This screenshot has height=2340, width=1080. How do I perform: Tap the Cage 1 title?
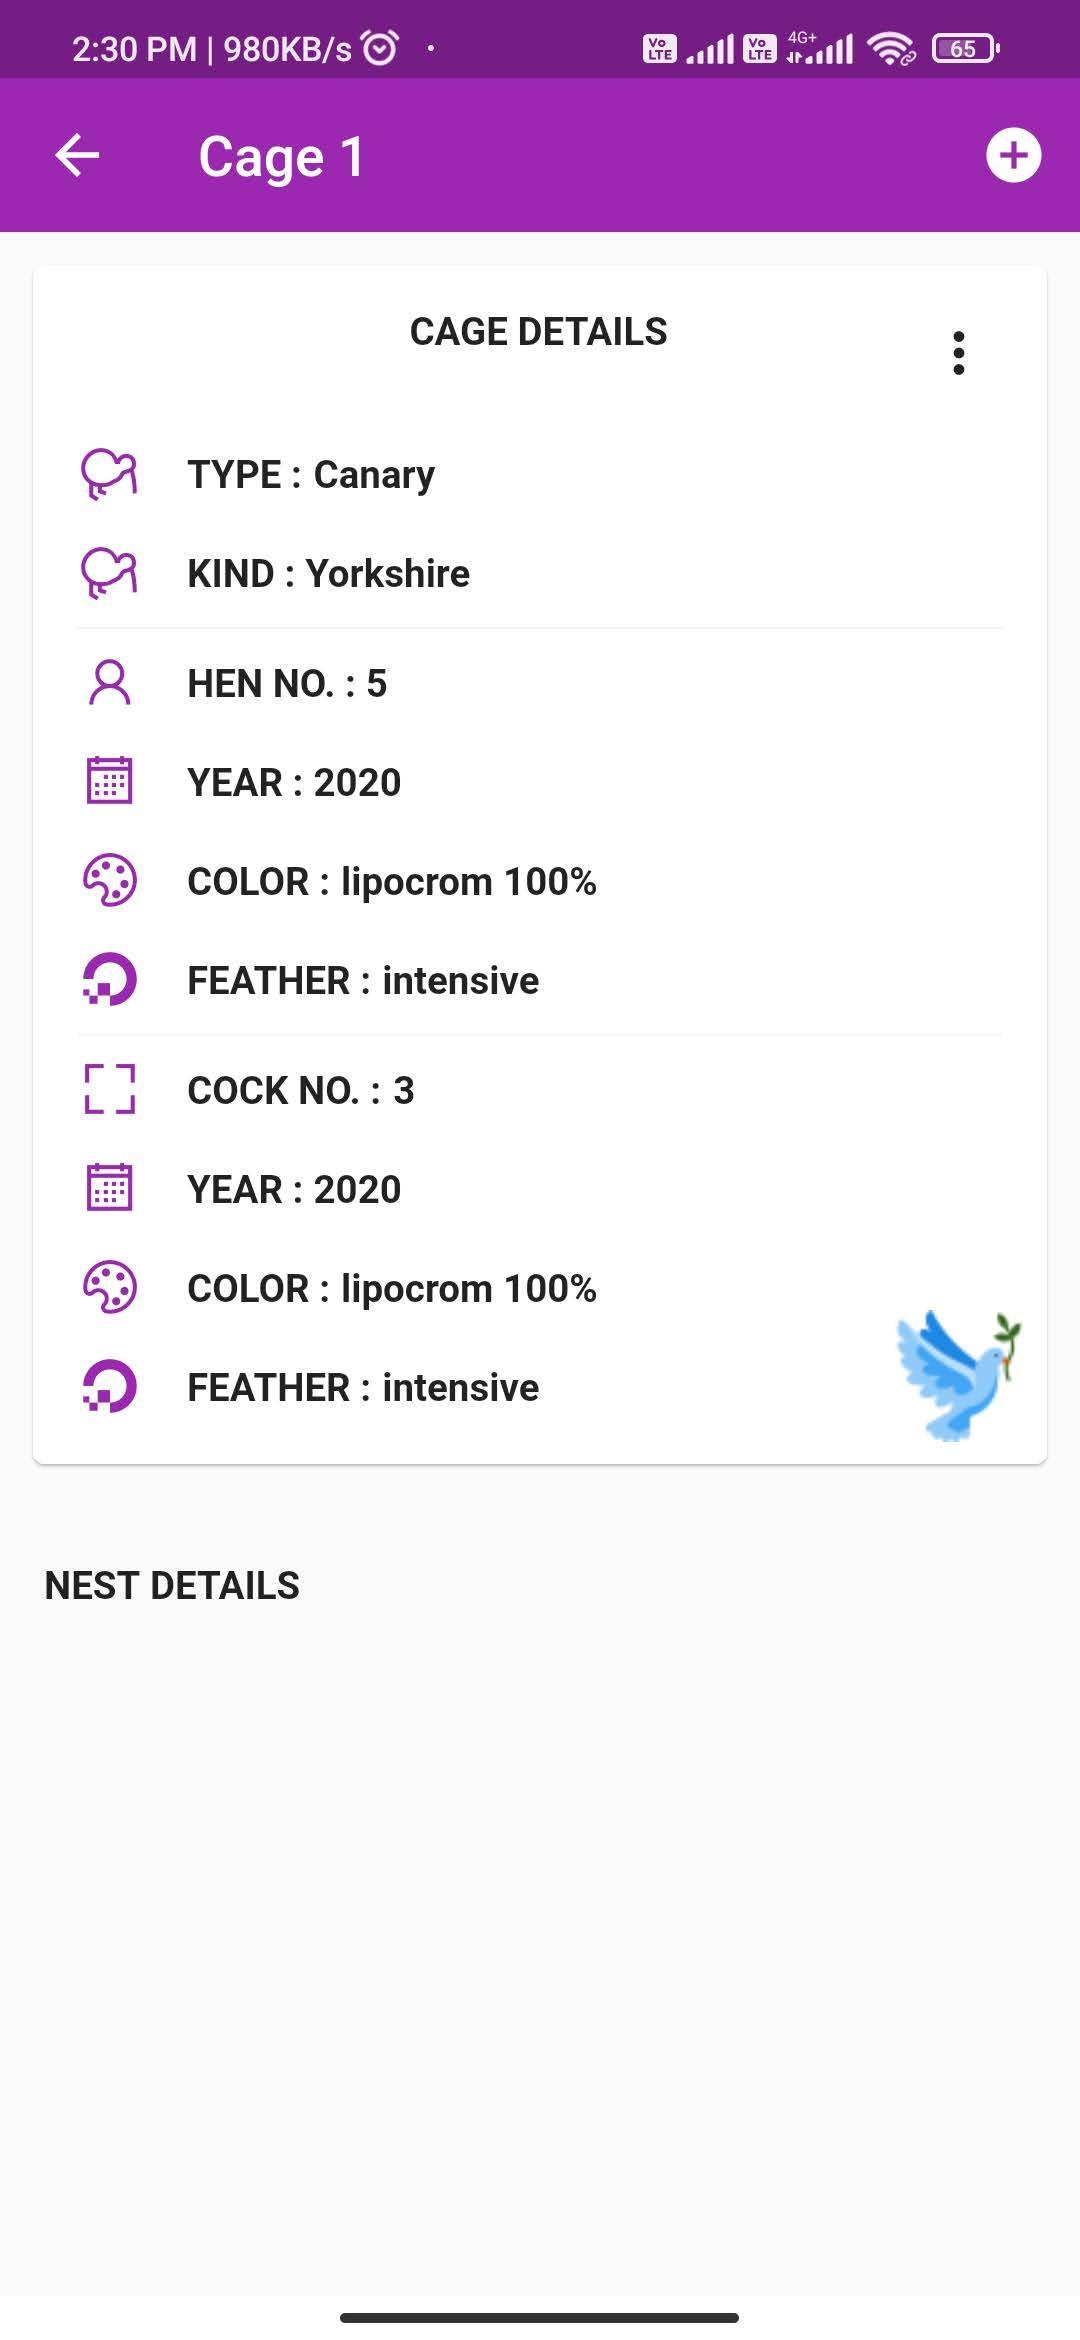click(x=281, y=157)
